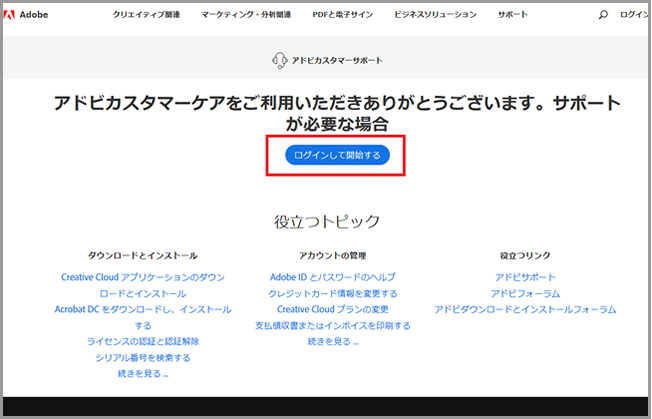Click the アカウントの管理 column heading
Image resolution: width=652 pixels, height=419 pixels.
333,255
